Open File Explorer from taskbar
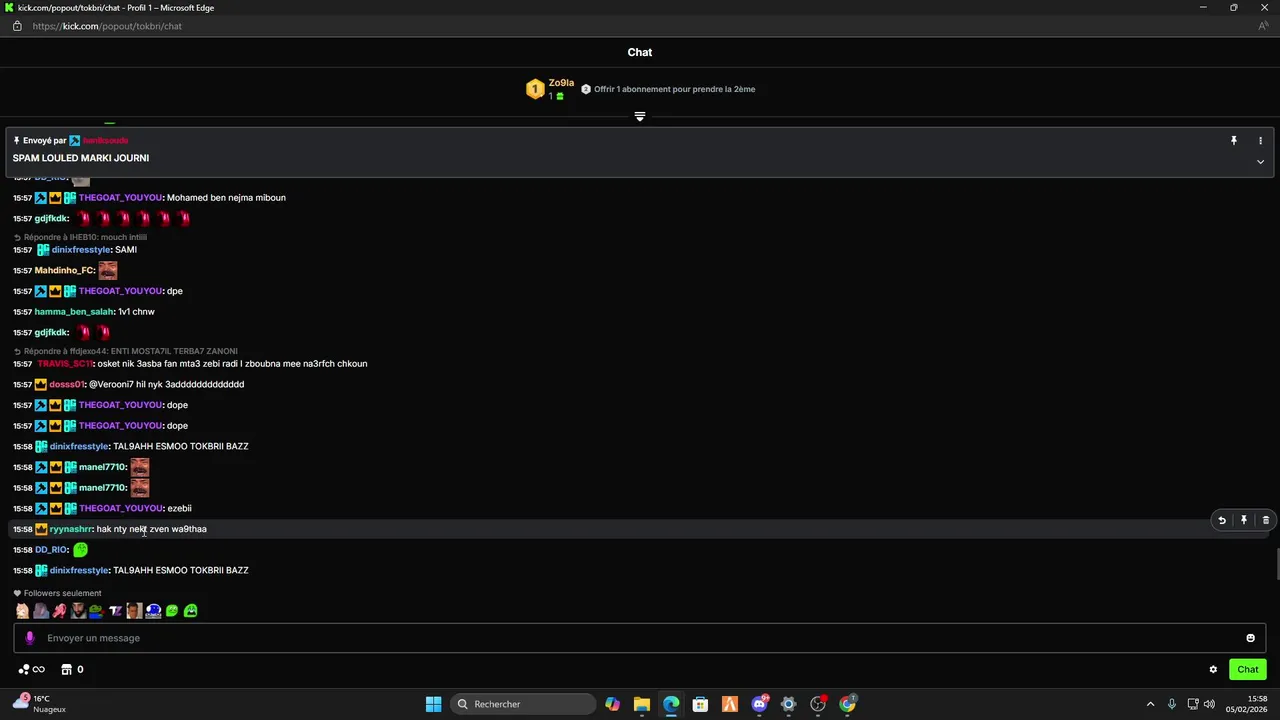 642,704
